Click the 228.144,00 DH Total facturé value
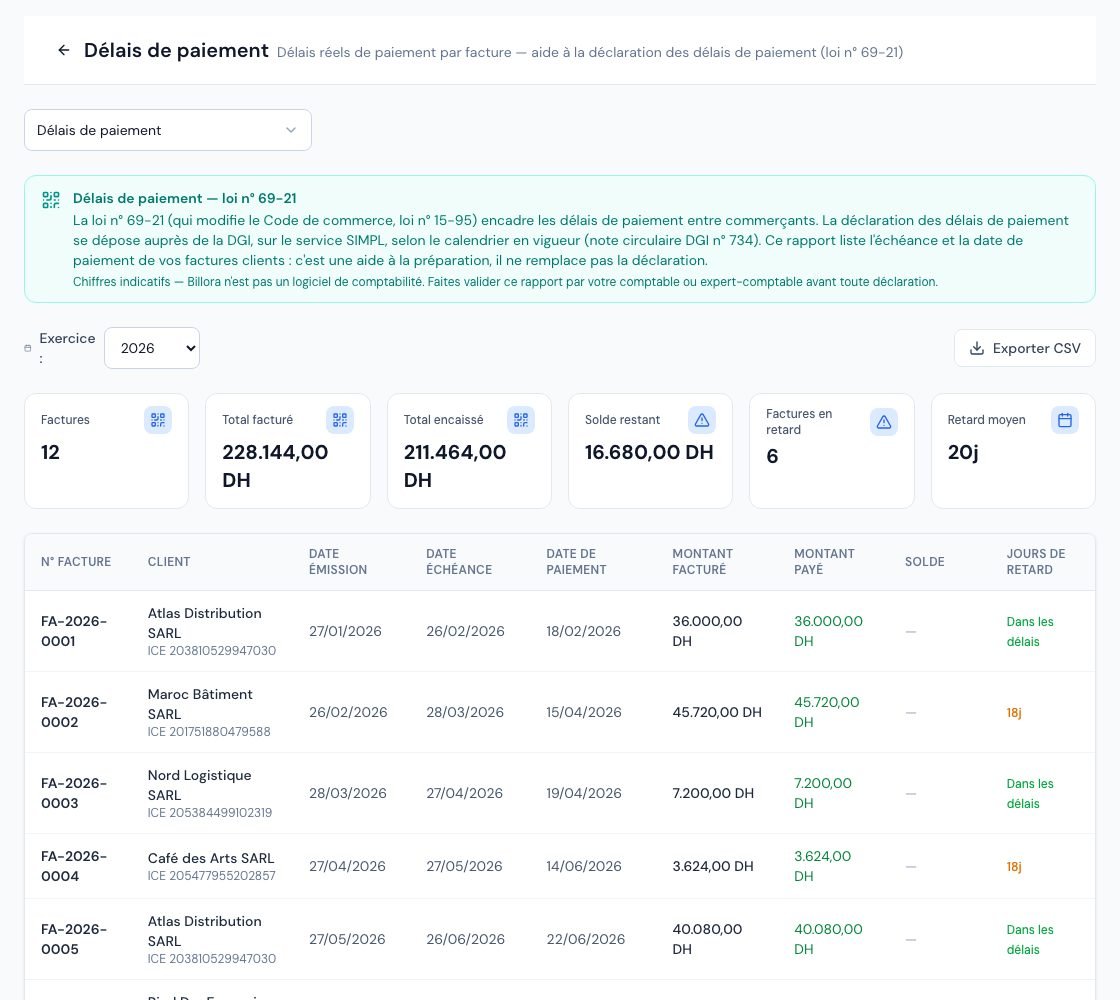Screen dimensions: 1120x1000 coord(275,466)
